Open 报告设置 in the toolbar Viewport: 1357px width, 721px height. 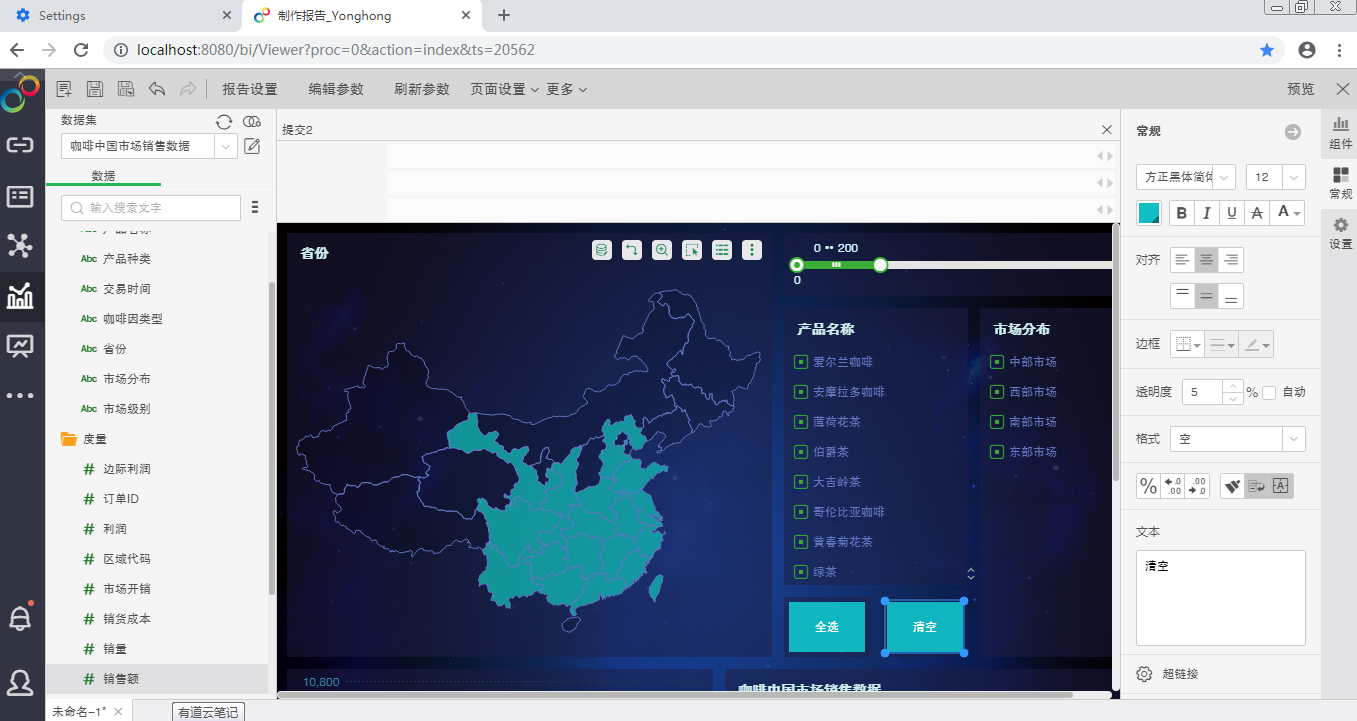(x=250, y=89)
